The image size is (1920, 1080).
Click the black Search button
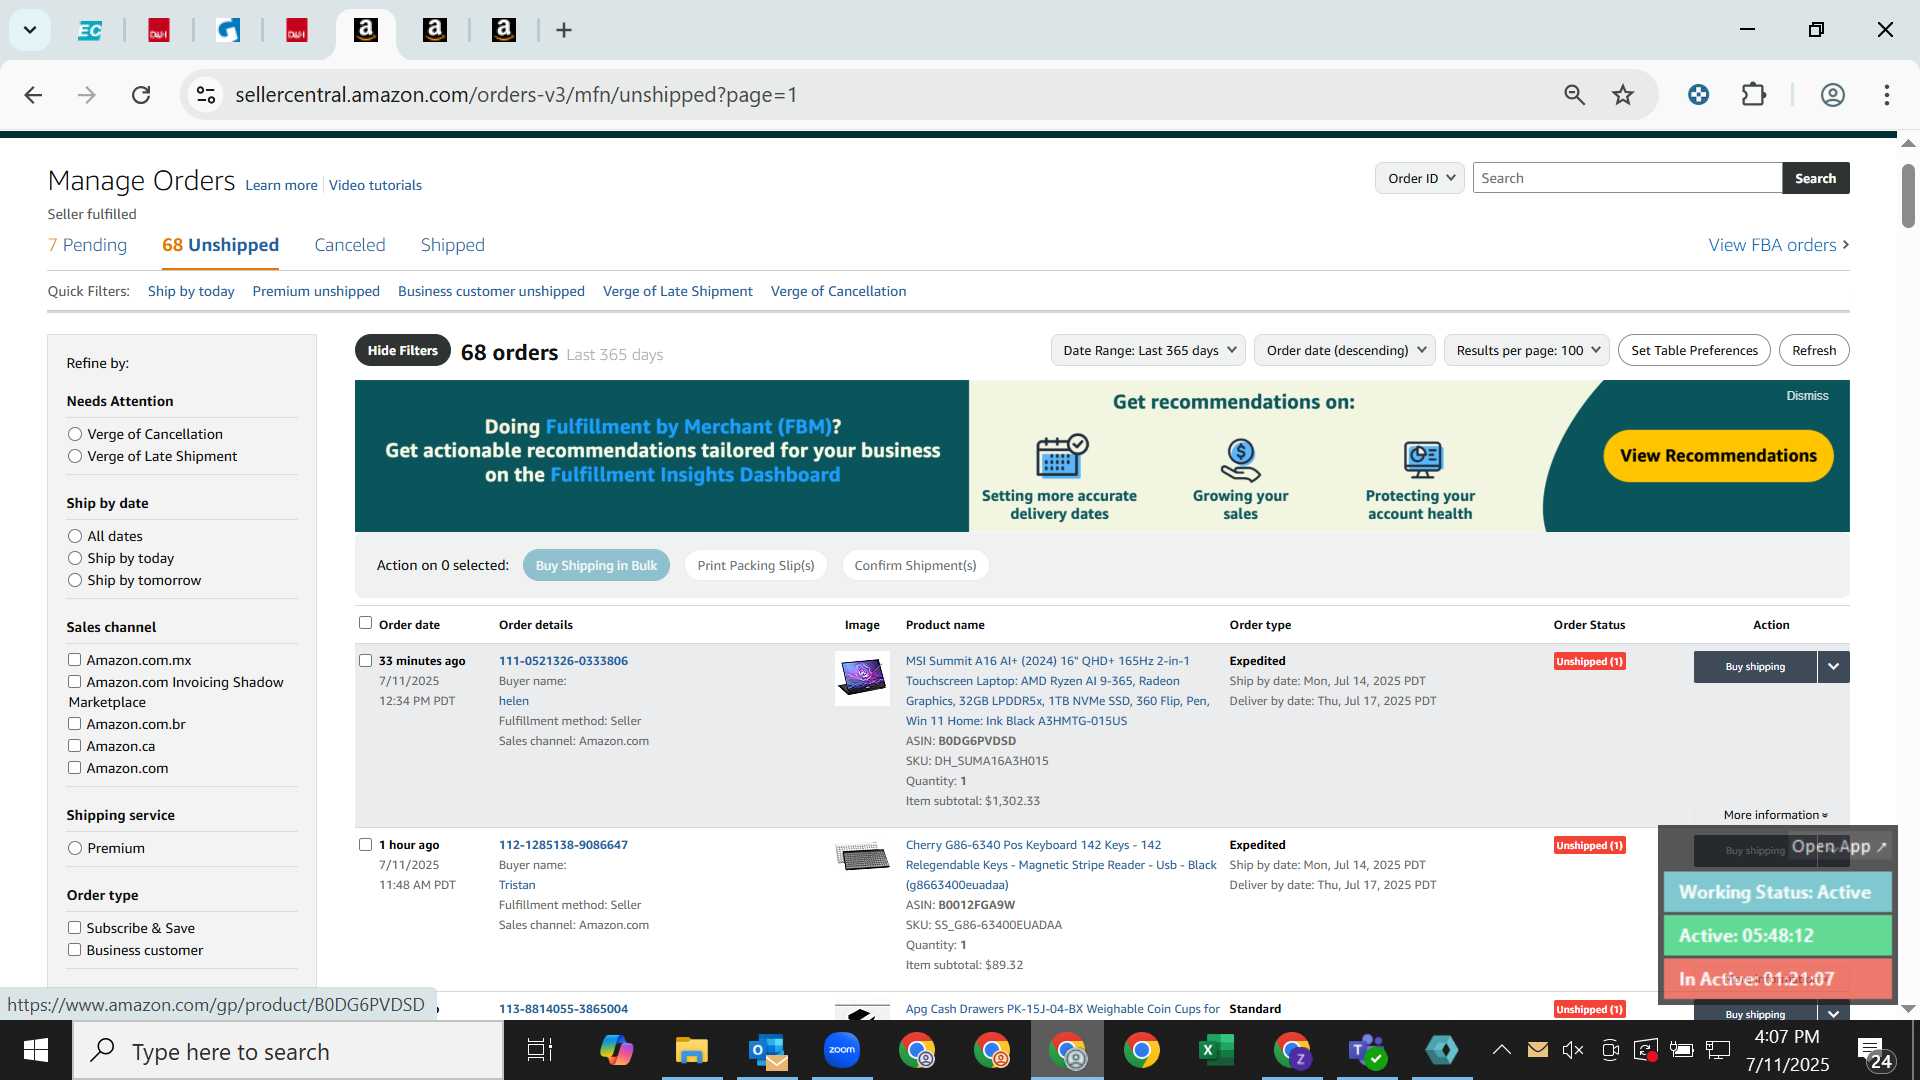click(x=1815, y=178)
